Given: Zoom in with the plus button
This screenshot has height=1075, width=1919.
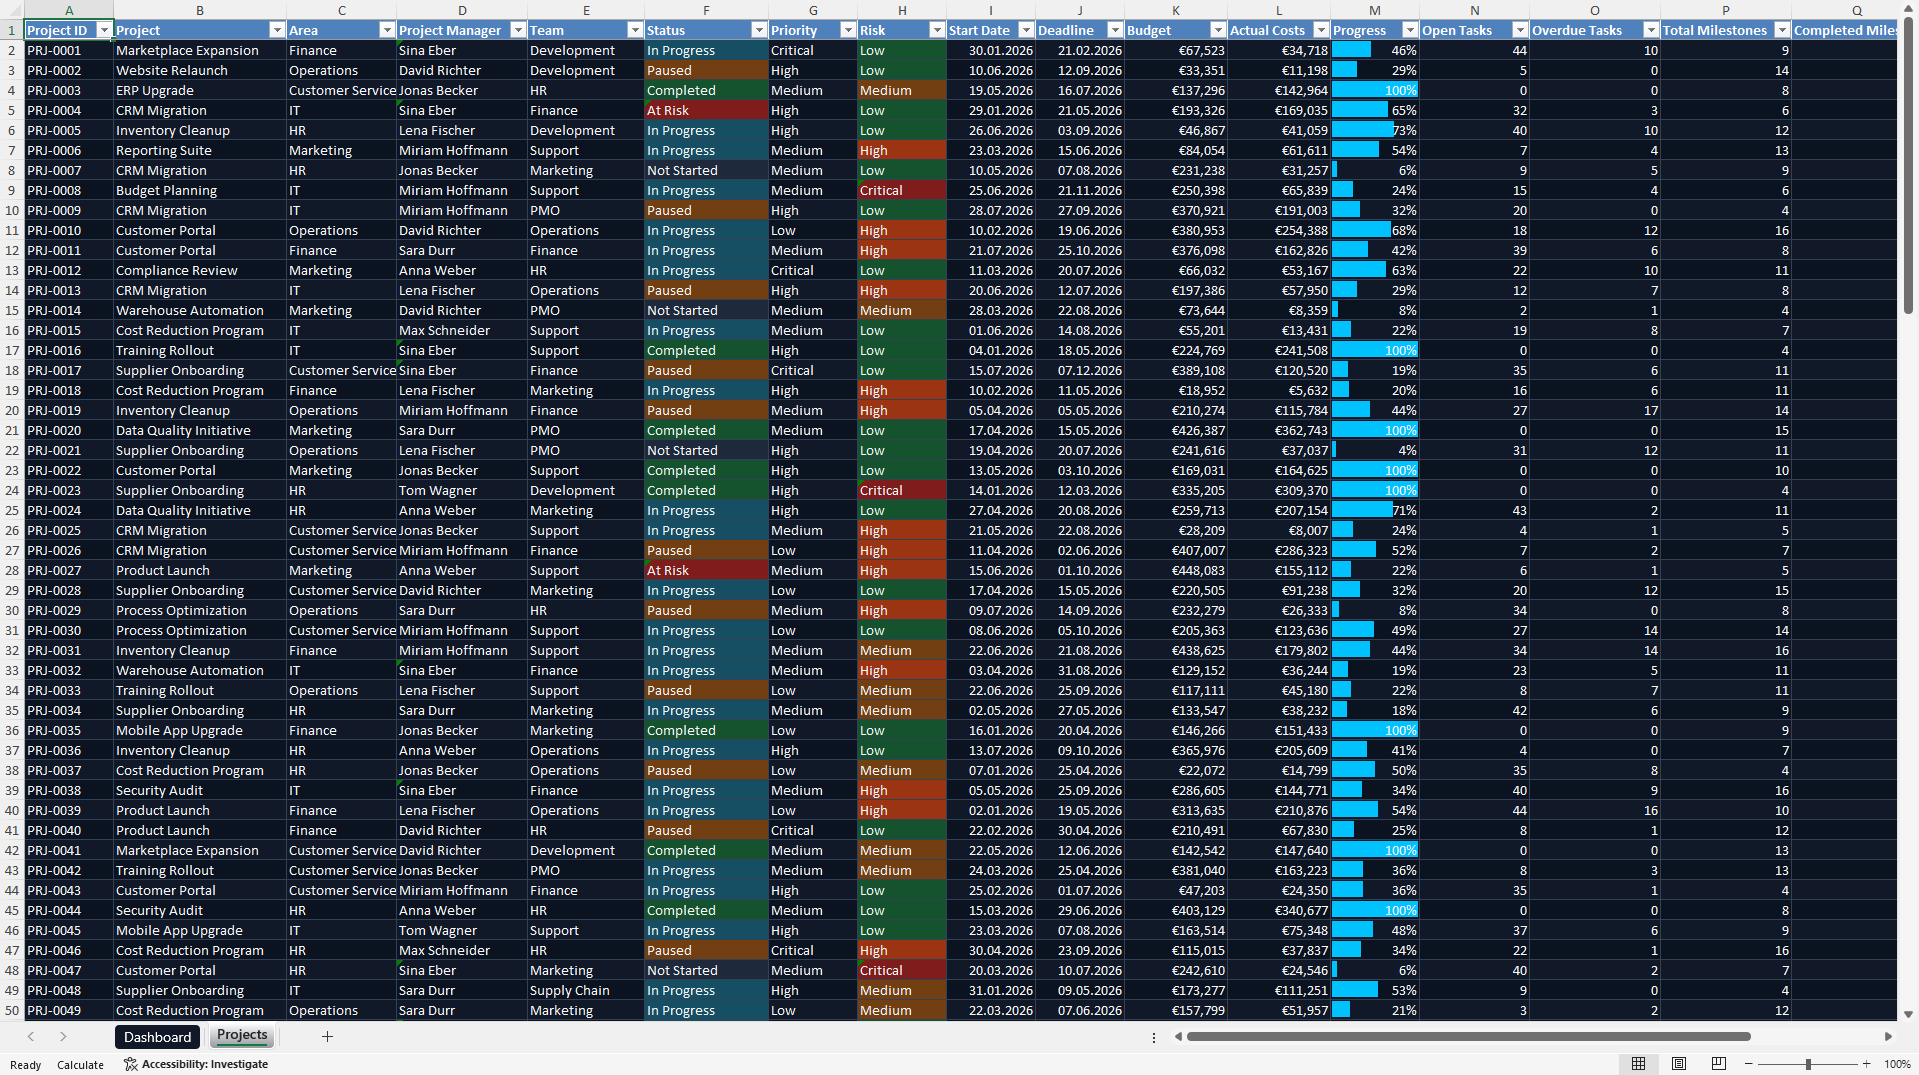Looking at the screenshot, I should (1867, 1064).
